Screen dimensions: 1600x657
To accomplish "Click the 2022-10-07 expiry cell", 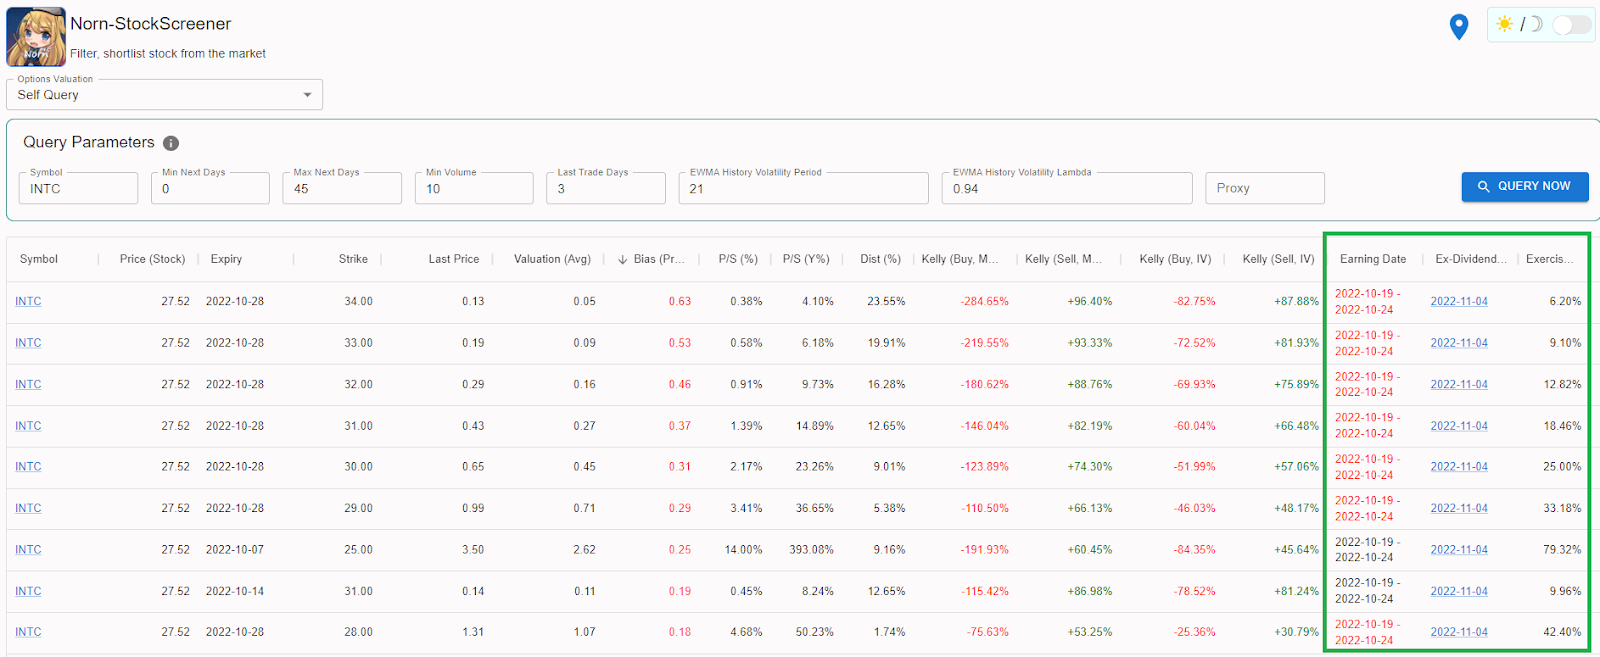I will 235,550.
